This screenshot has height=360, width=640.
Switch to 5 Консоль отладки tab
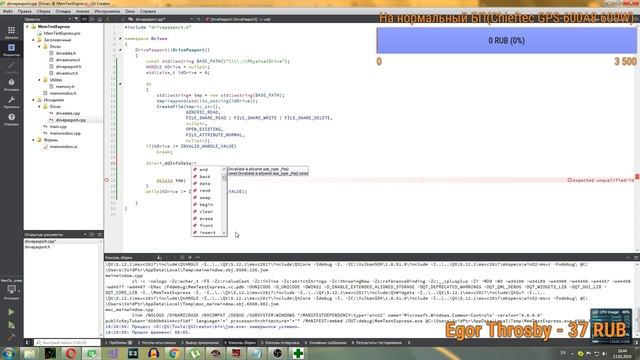click(x=280, y=343)
